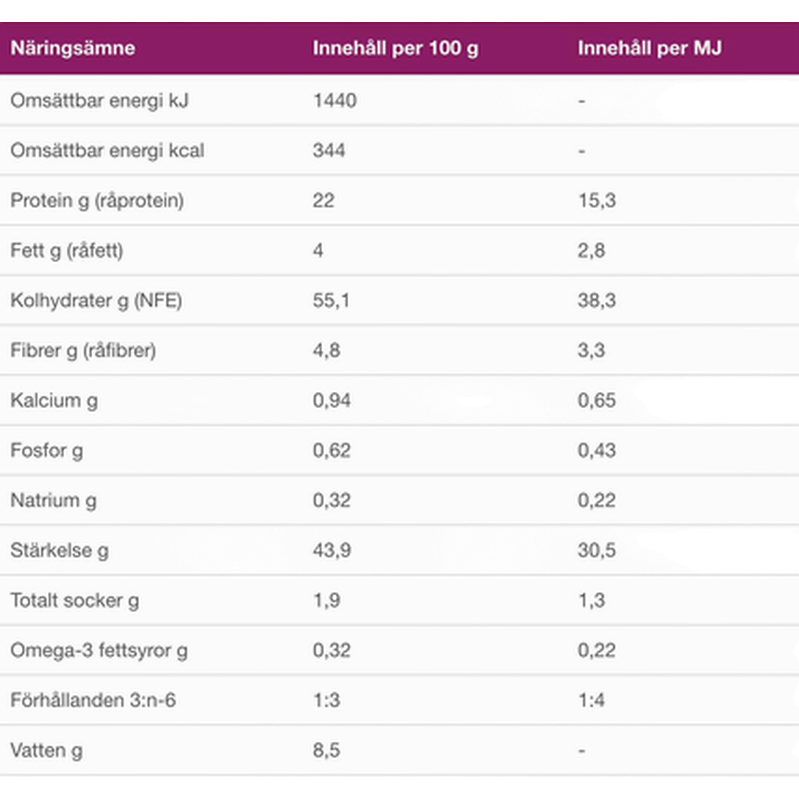Click the Innehåll per 100 g header
Screen dimensions: 799x799
tap(395, 49)
